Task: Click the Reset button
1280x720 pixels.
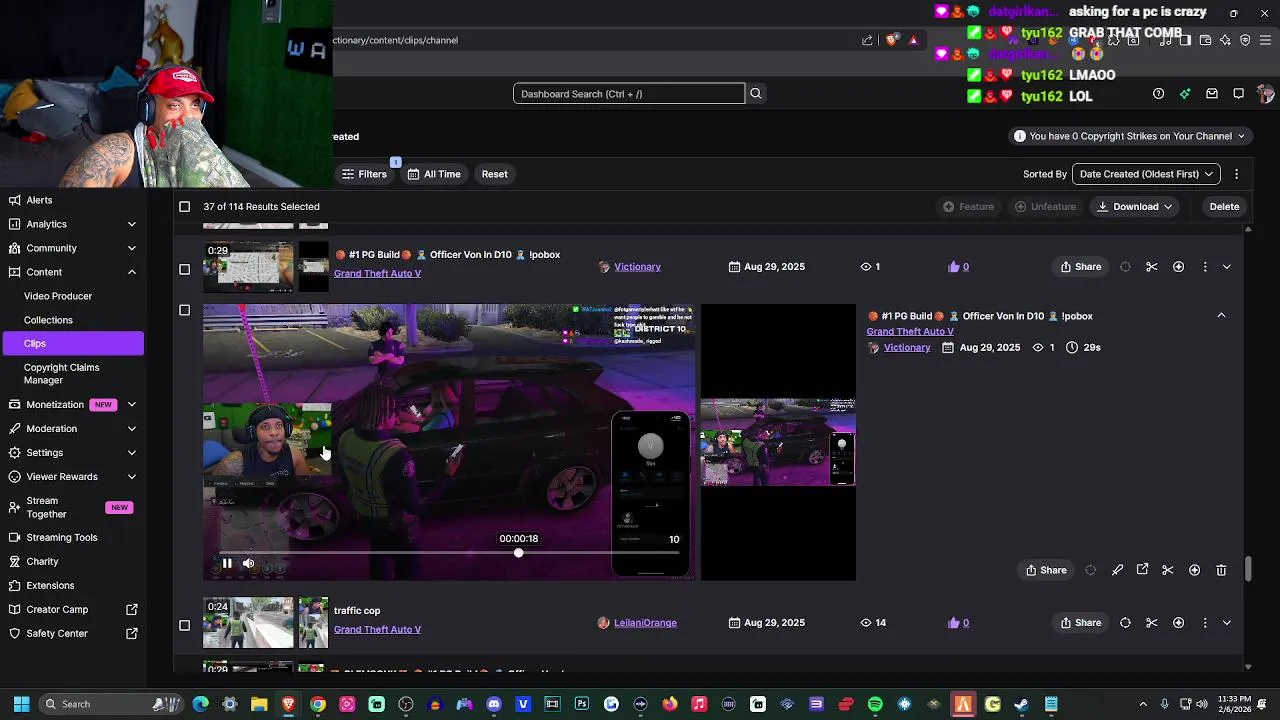Action: point(494,174)
